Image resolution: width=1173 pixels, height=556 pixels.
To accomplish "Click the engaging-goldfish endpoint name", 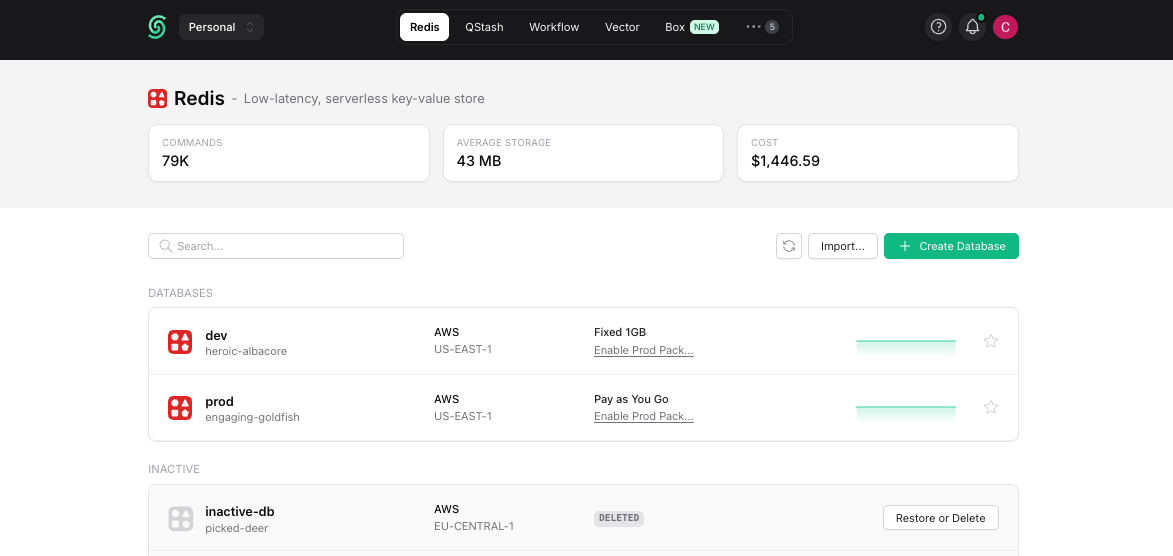I will 252,418.
